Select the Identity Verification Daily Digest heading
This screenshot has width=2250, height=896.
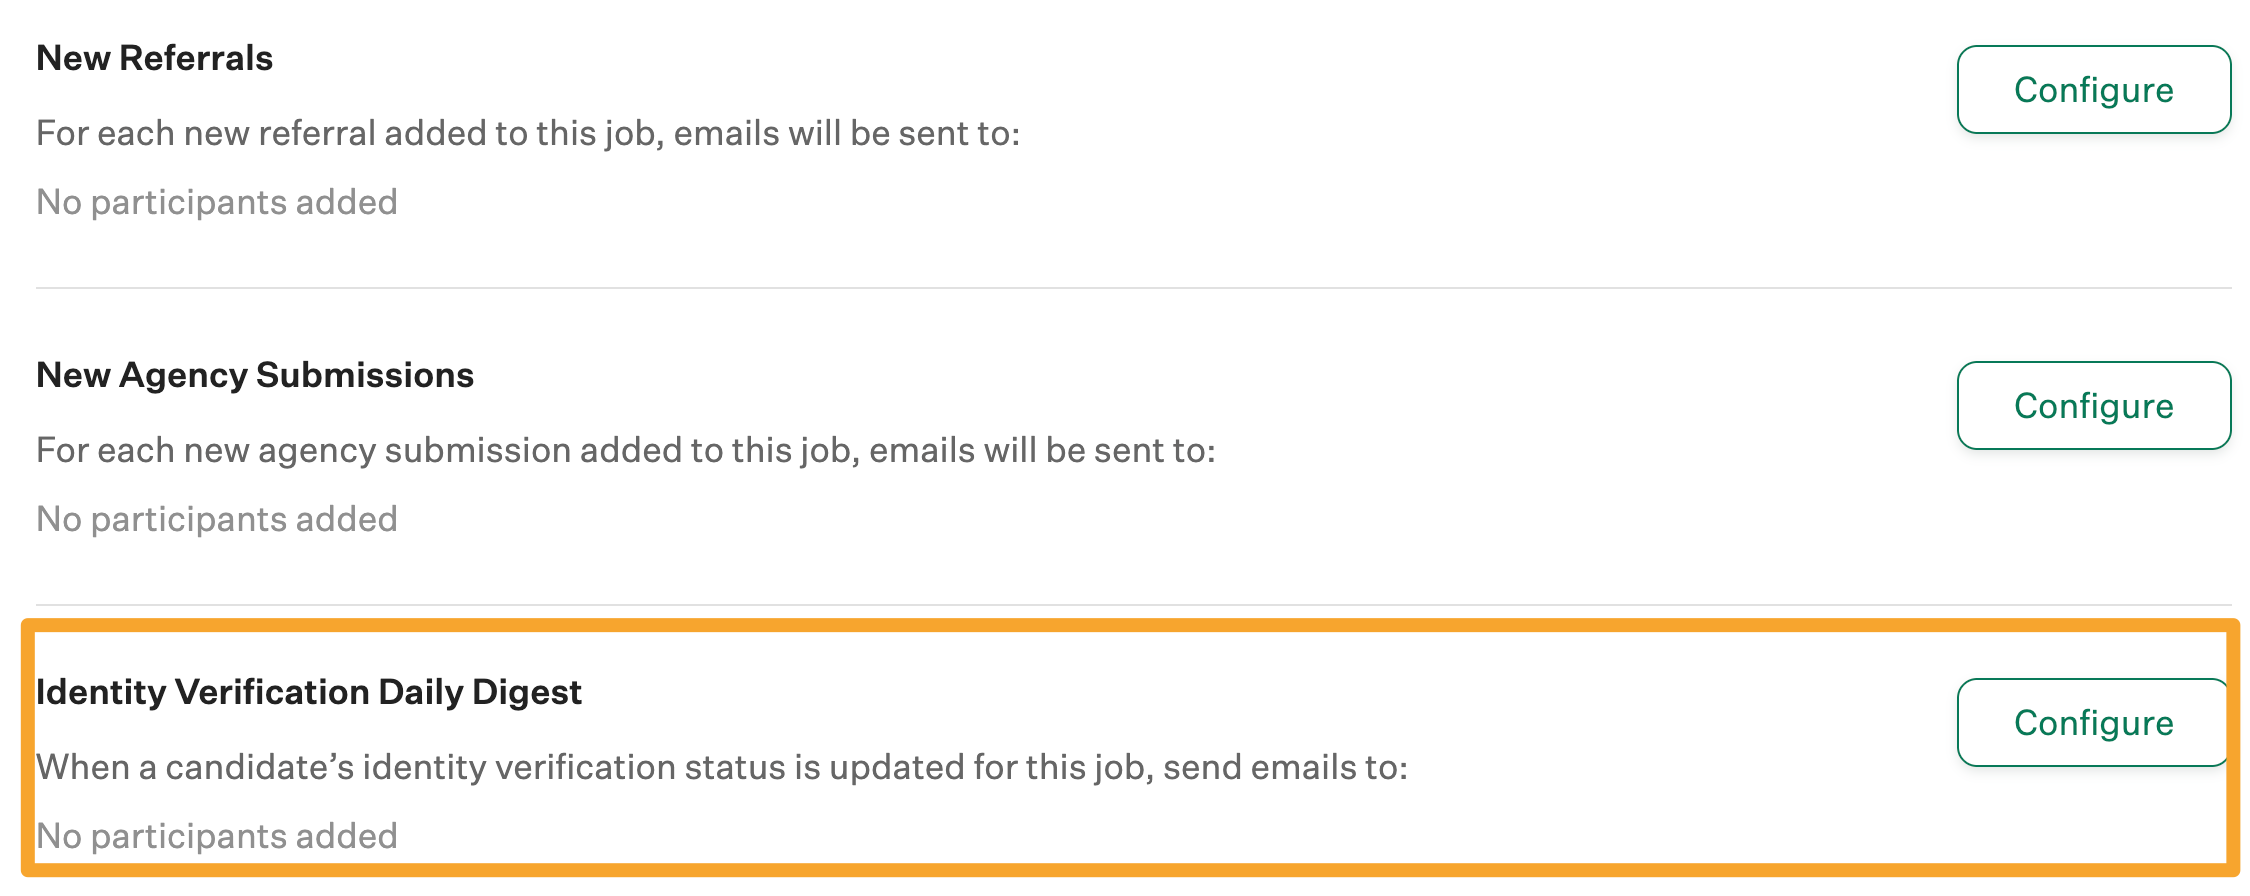310,690
